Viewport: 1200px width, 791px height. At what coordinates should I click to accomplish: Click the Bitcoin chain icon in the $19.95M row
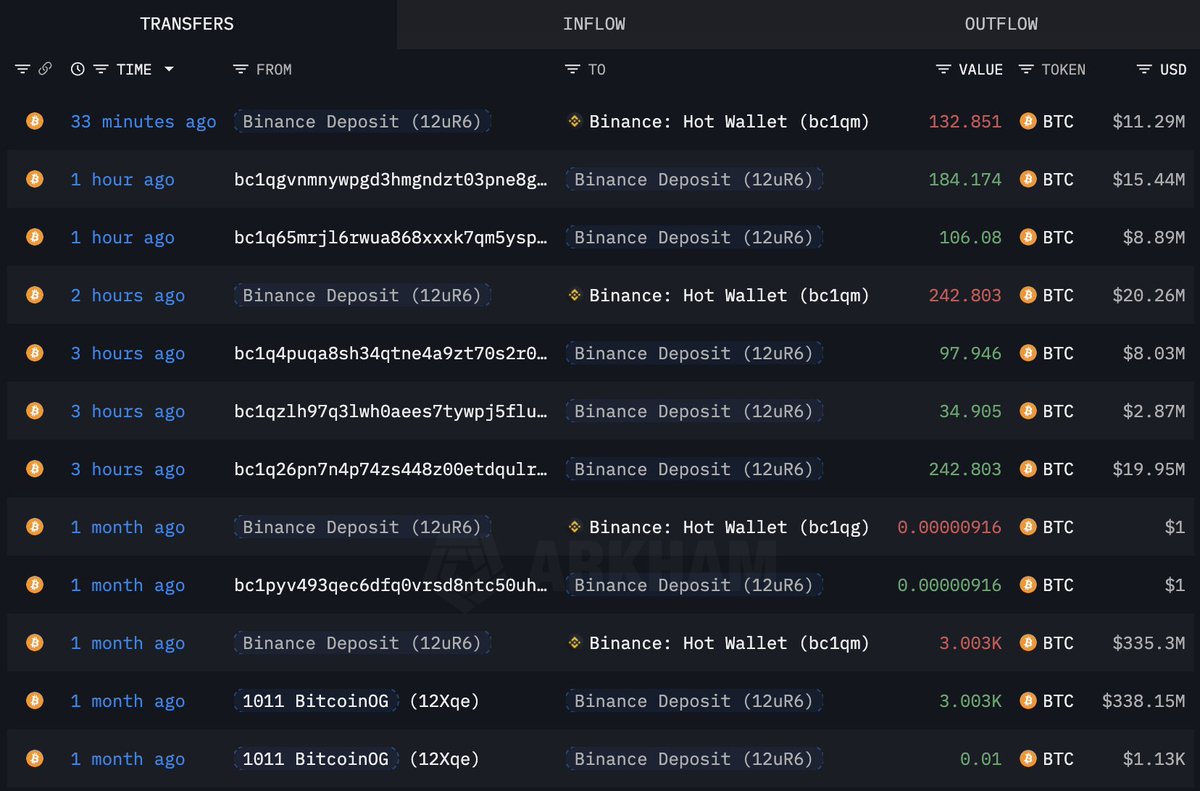(35, 469)
